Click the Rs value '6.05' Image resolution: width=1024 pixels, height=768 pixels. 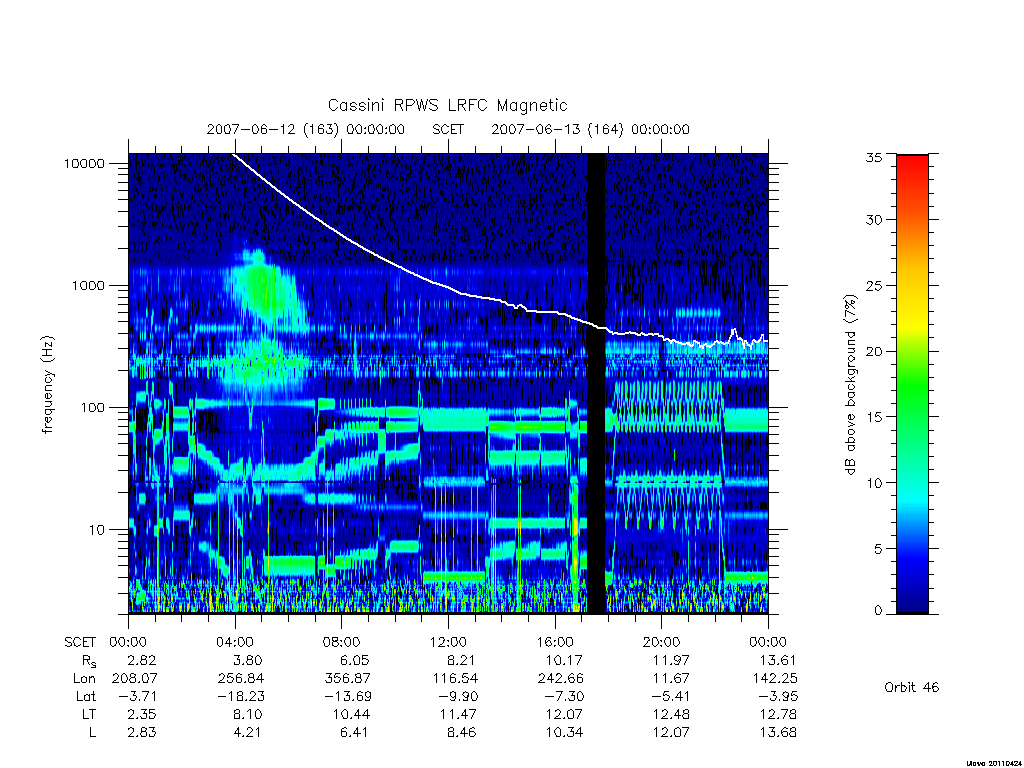click(354, 660)
